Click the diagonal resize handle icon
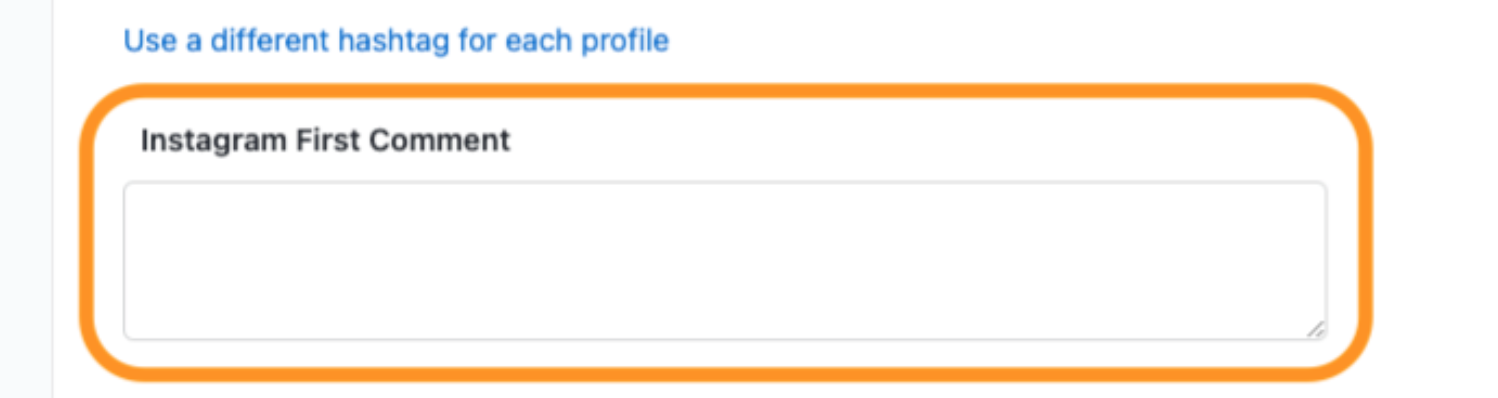This screenshot has height=398, width=1498. pos(1315,328)
